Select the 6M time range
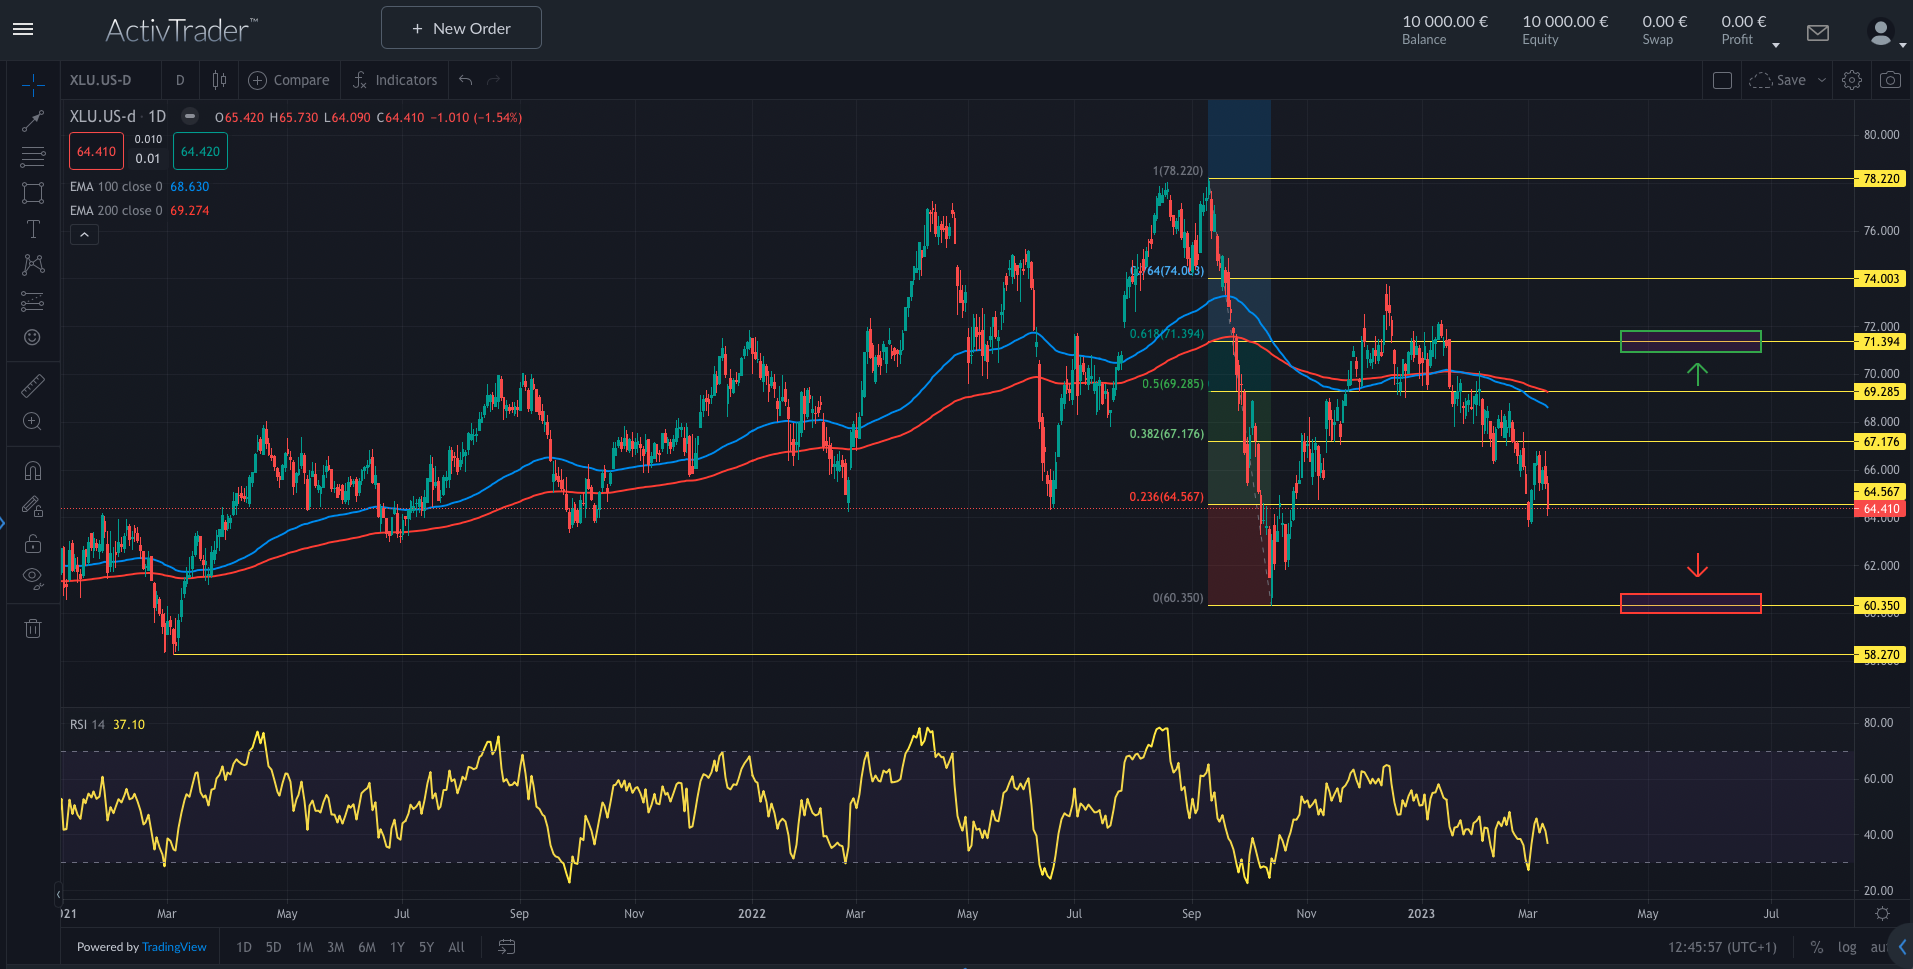This screenshot has height=969, width=1913. 367,947
